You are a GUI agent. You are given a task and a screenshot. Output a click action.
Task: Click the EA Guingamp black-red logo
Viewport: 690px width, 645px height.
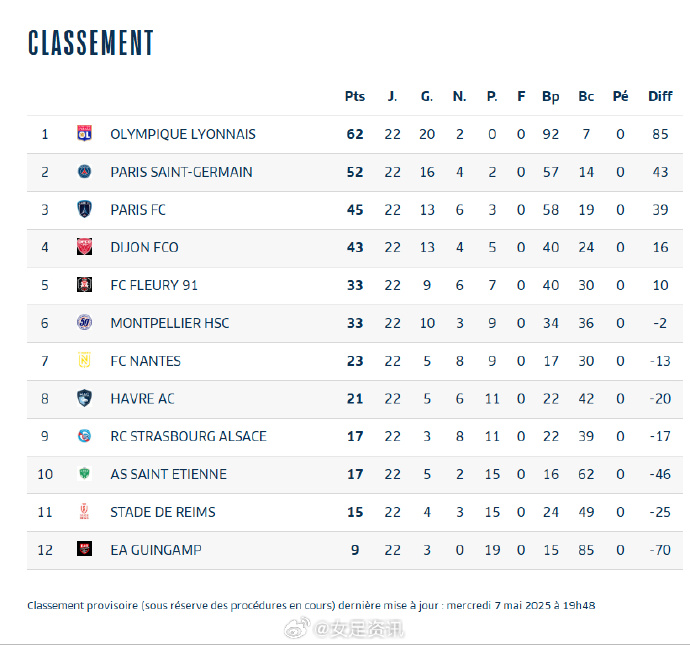click(x=84, y=549)
